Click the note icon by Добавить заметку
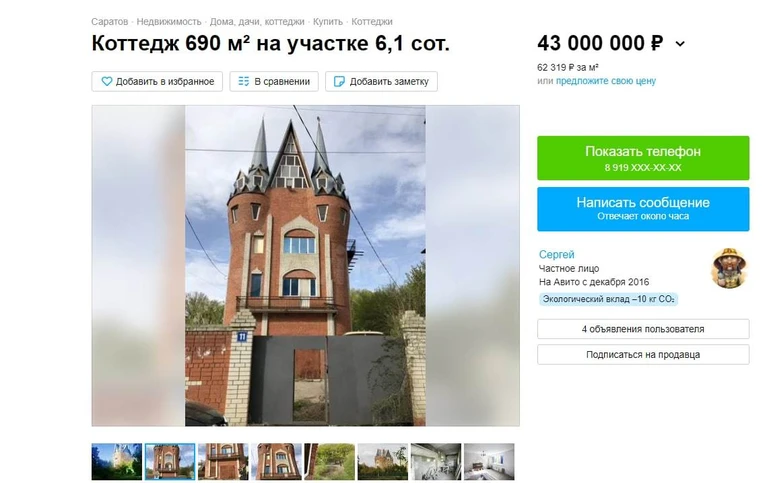The image size is (767, 483). pos(338,82)
